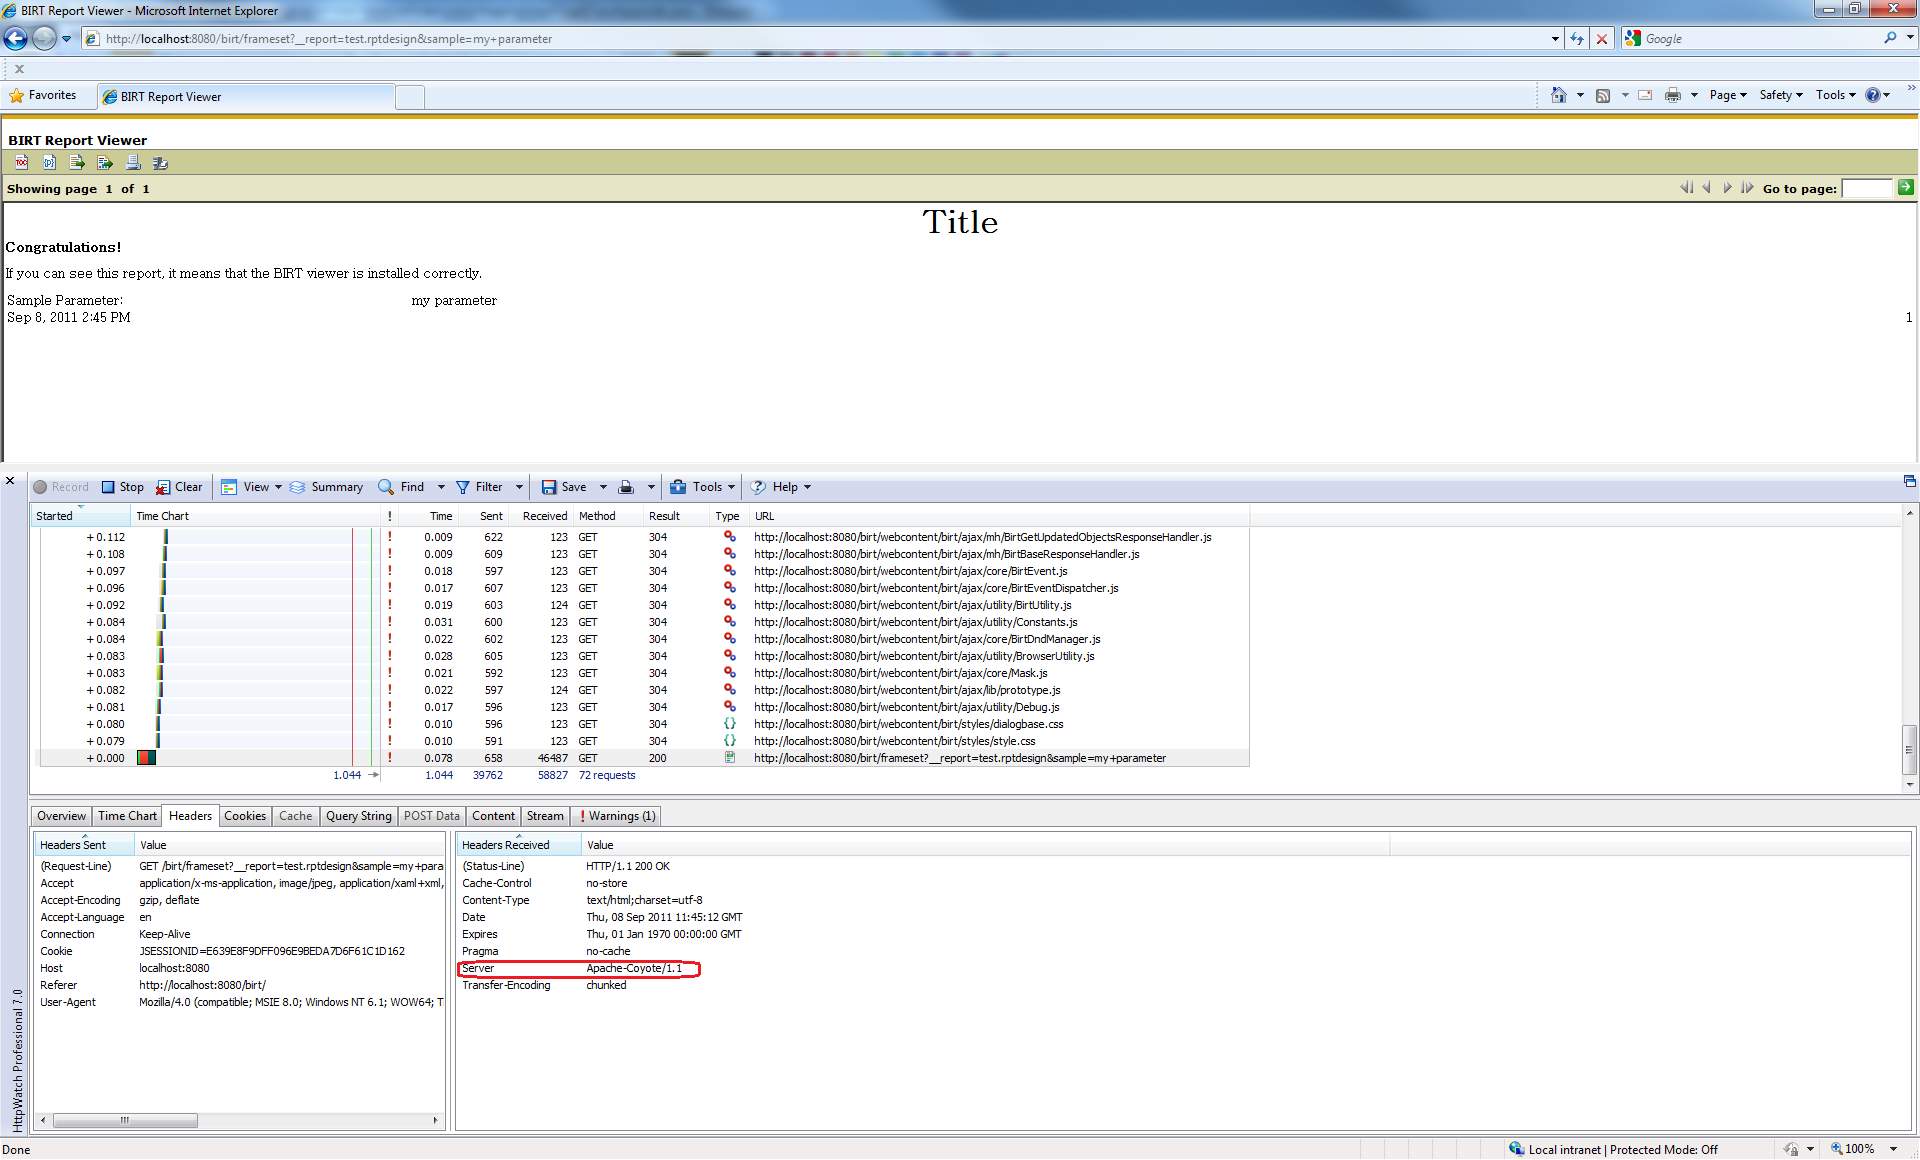Click the BIRT print report on server icon

160,162
